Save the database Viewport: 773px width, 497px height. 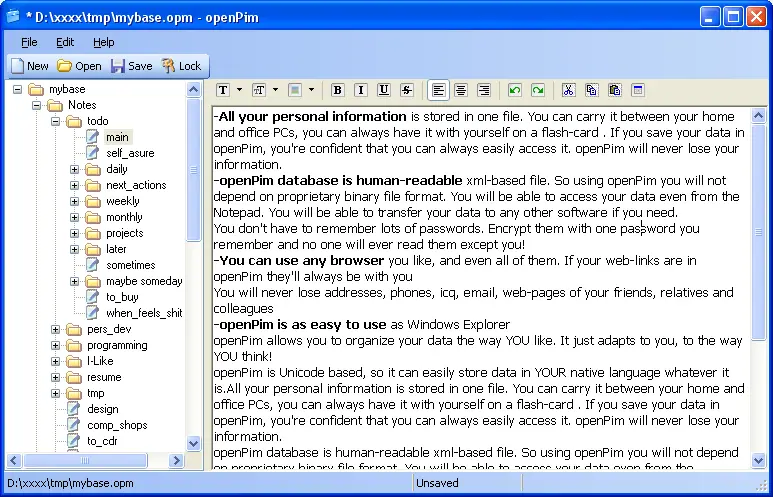(x=132, y=66)
